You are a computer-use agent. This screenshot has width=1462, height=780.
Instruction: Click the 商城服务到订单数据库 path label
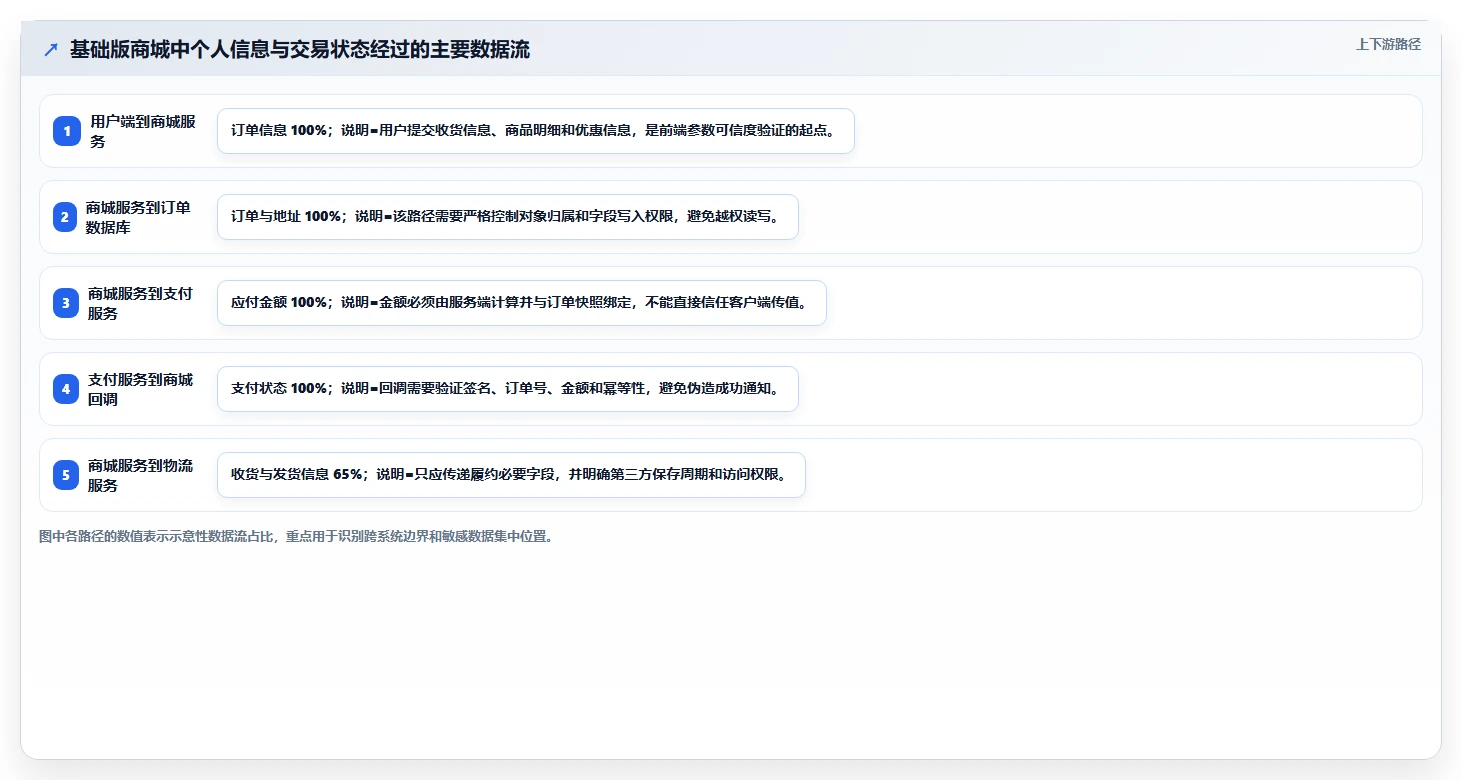coord(138,217)
